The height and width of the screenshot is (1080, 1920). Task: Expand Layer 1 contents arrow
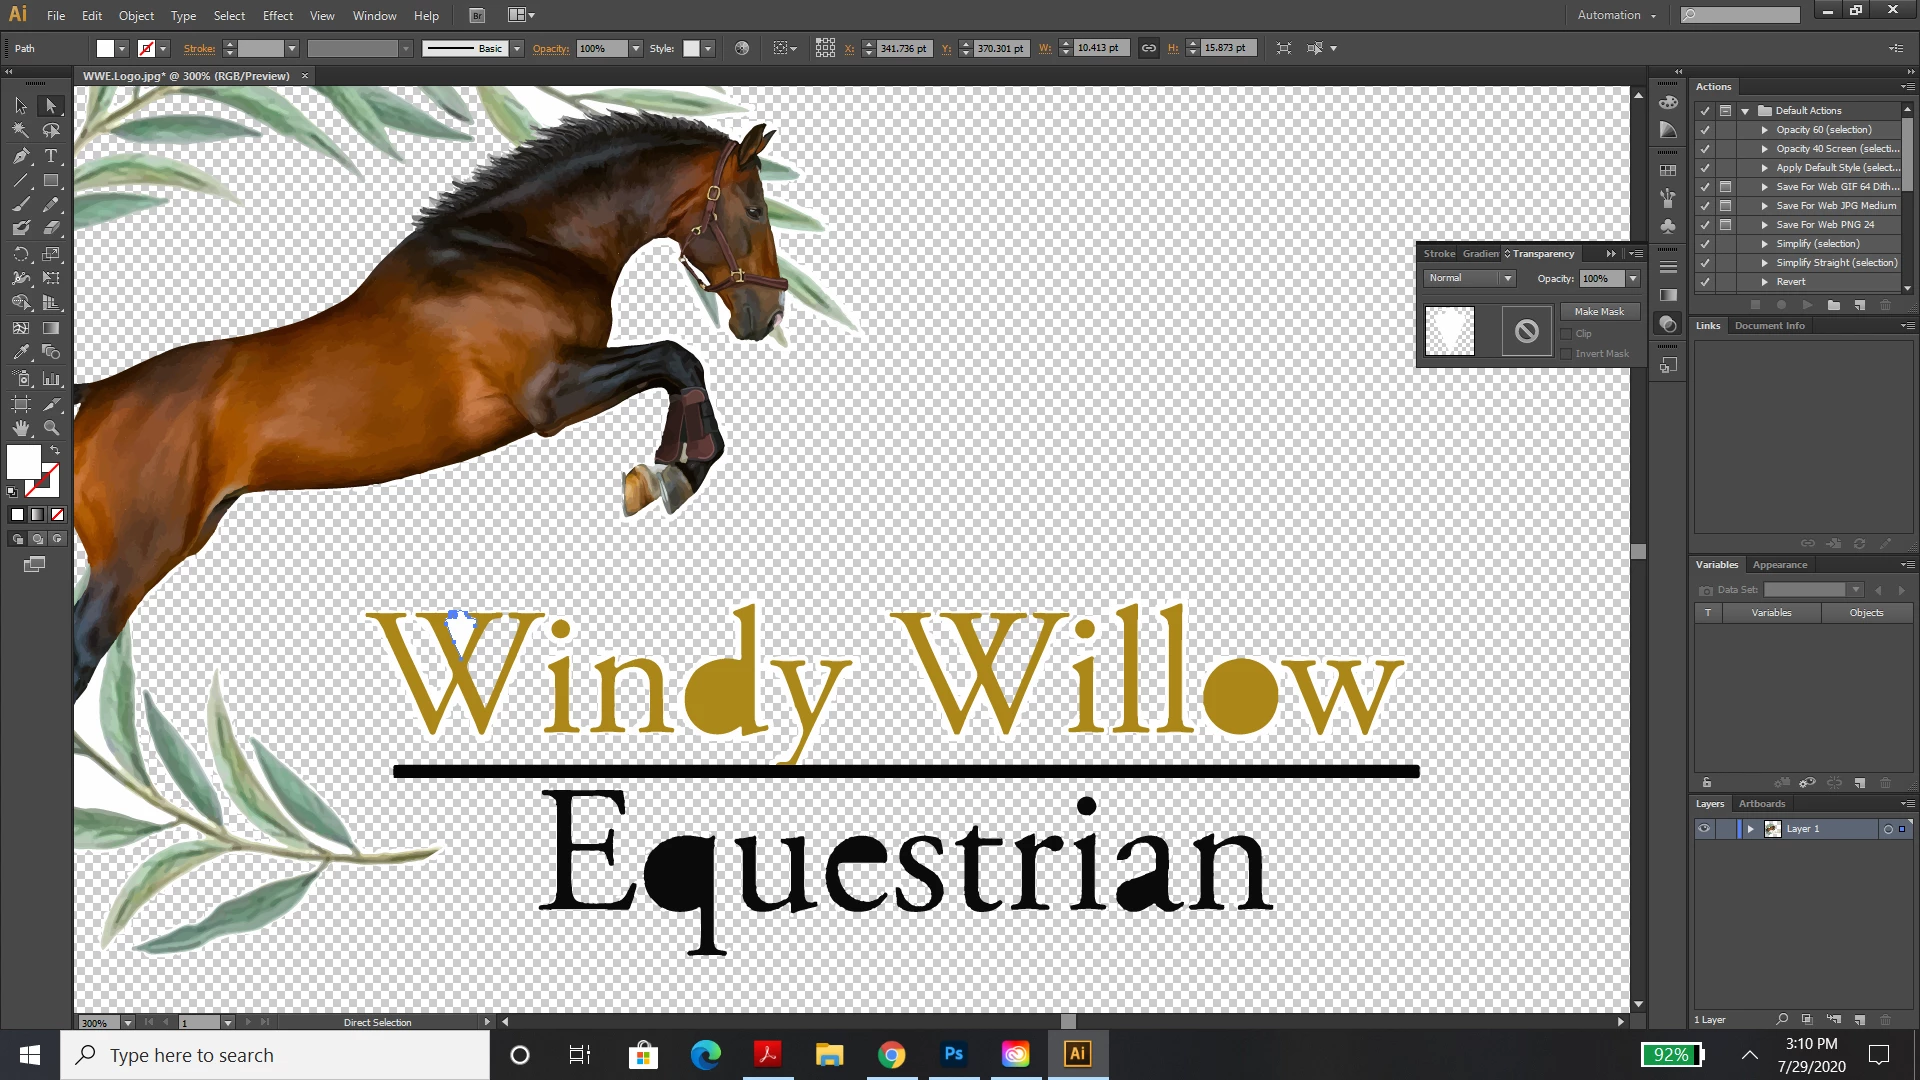click(1750, 829)
